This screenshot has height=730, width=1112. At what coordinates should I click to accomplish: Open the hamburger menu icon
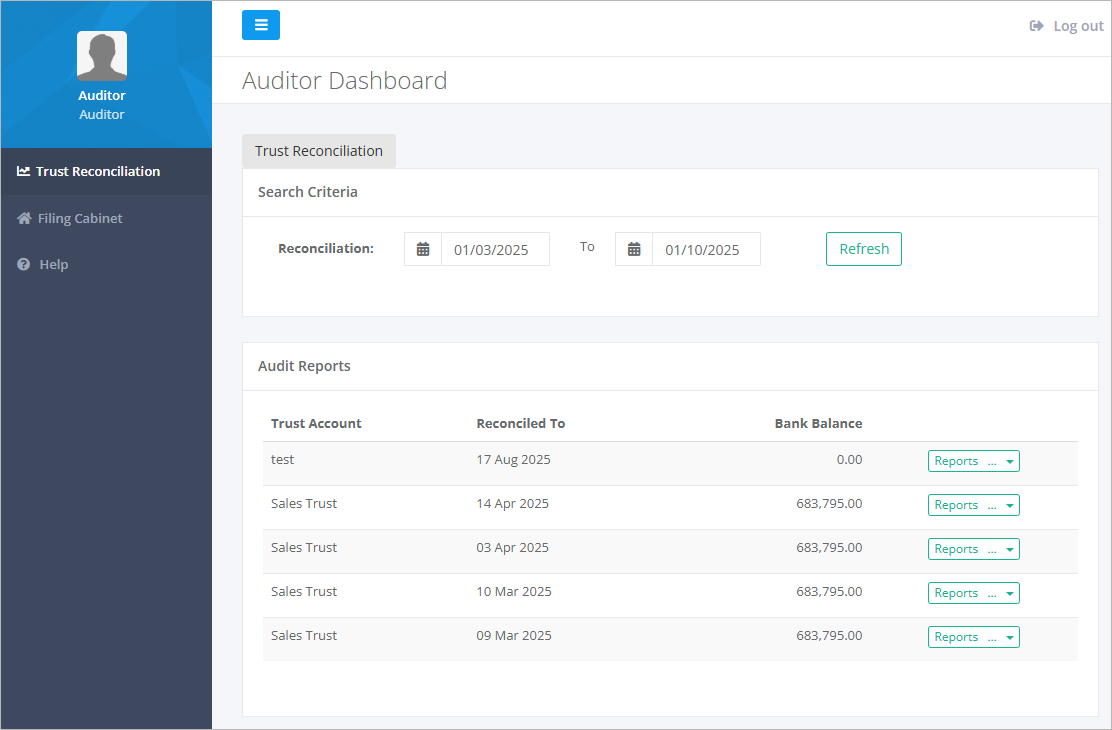[x=260, y=24]
